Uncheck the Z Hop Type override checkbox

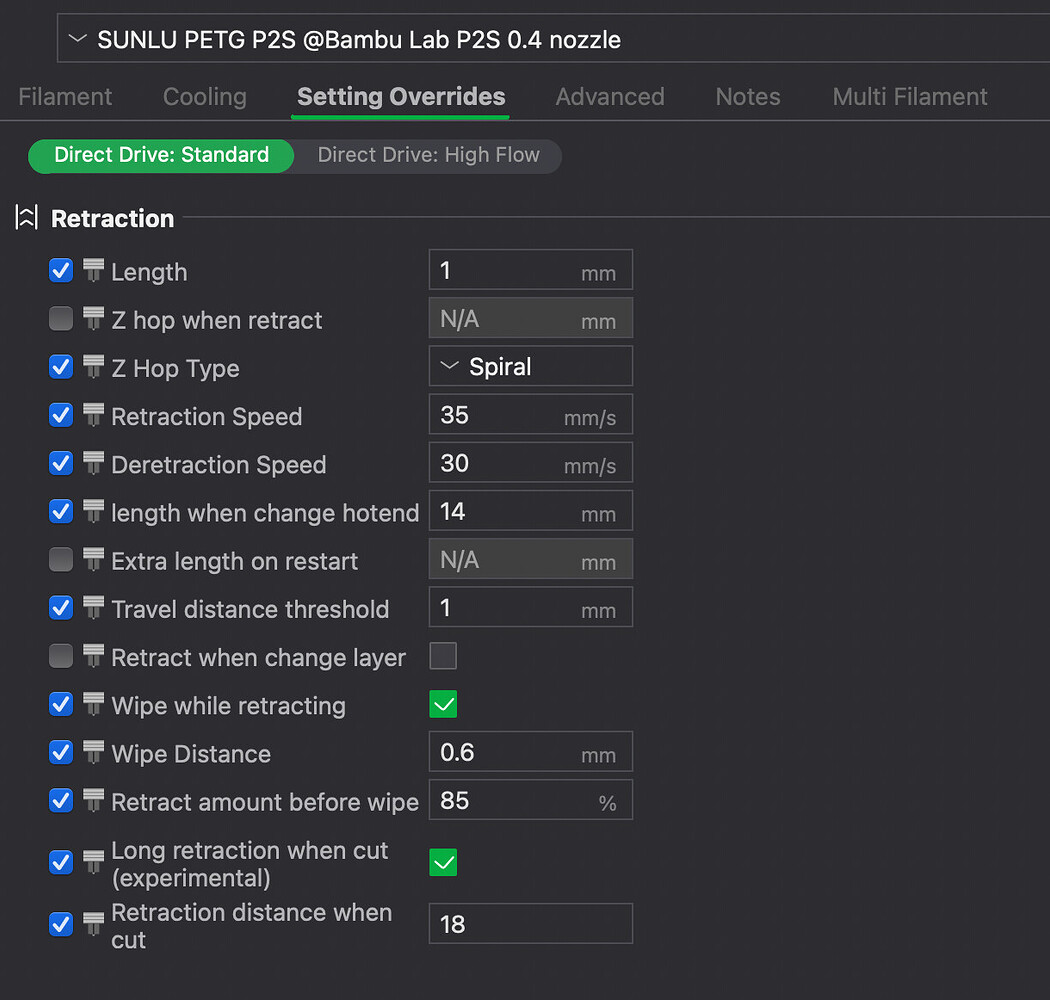pos(61,367)
